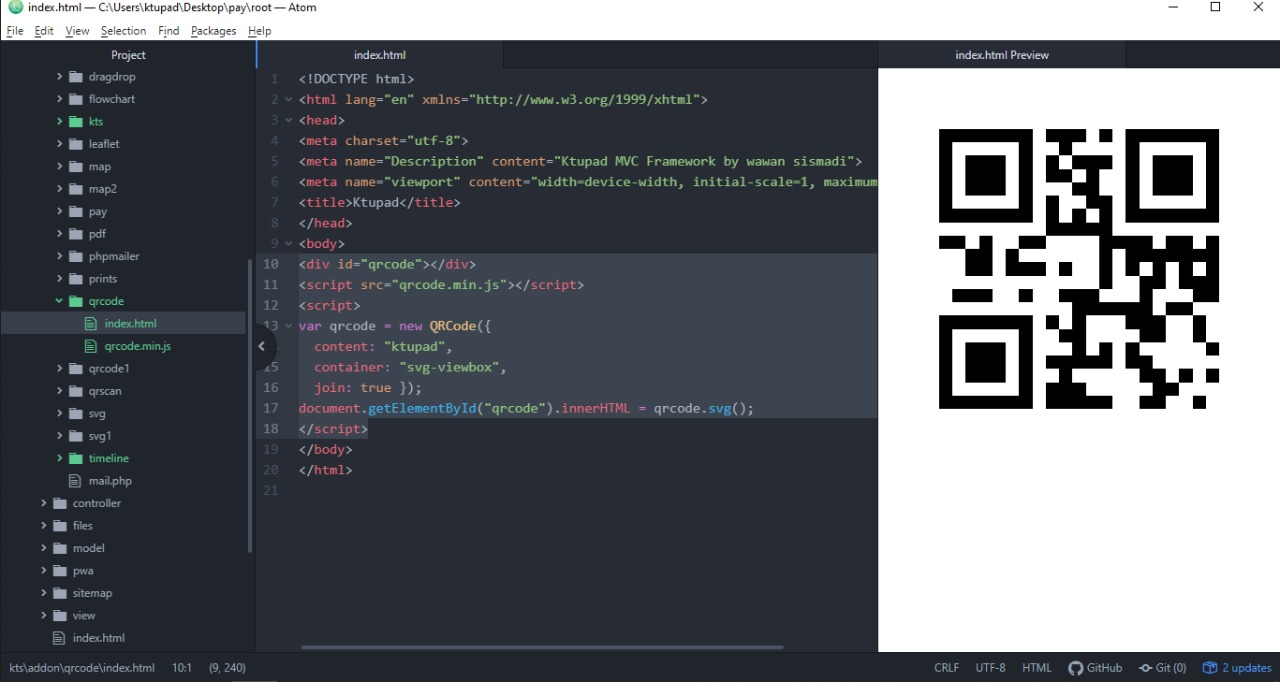
Task: Switch to the index.html Preview tab
Action: click(1001, 55)
